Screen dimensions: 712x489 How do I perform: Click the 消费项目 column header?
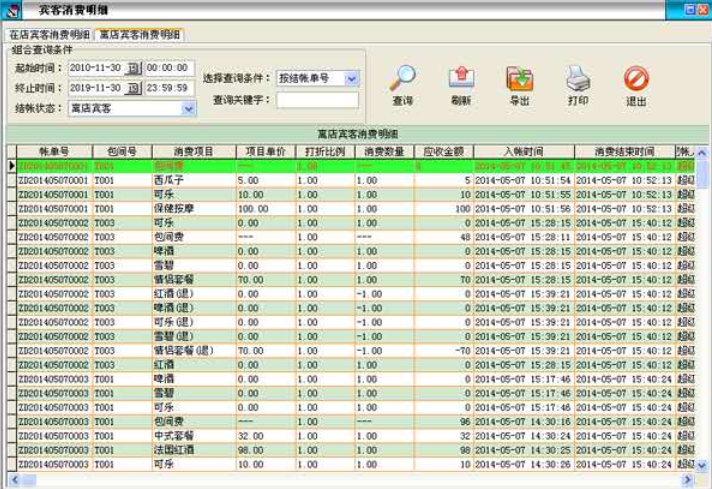(x=194, y=152)
